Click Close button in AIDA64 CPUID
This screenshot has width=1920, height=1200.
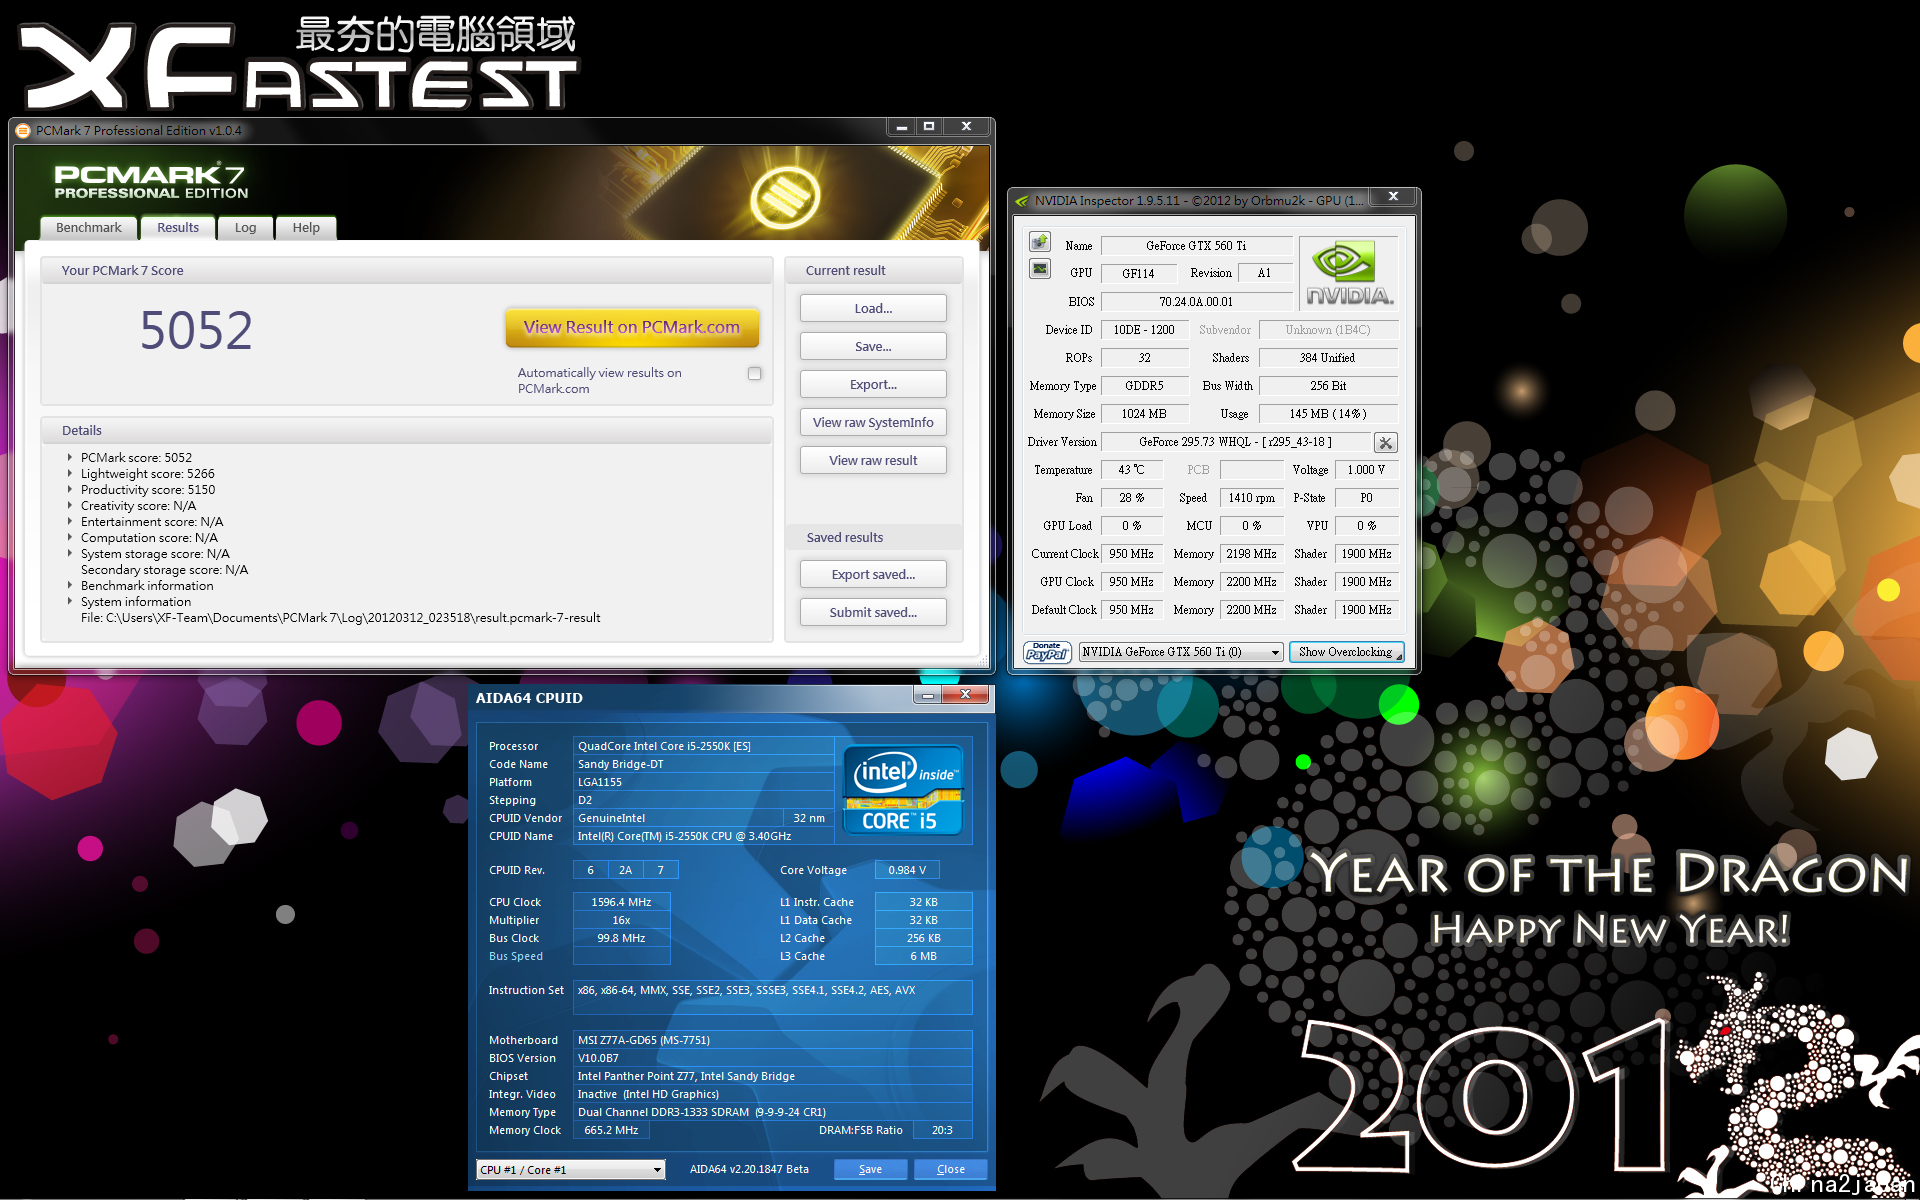click(950, 1169)
